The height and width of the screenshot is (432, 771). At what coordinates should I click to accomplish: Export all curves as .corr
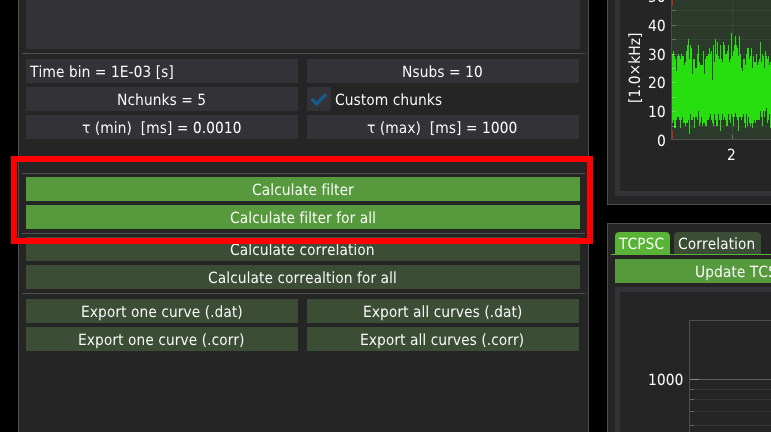point(442,340)
